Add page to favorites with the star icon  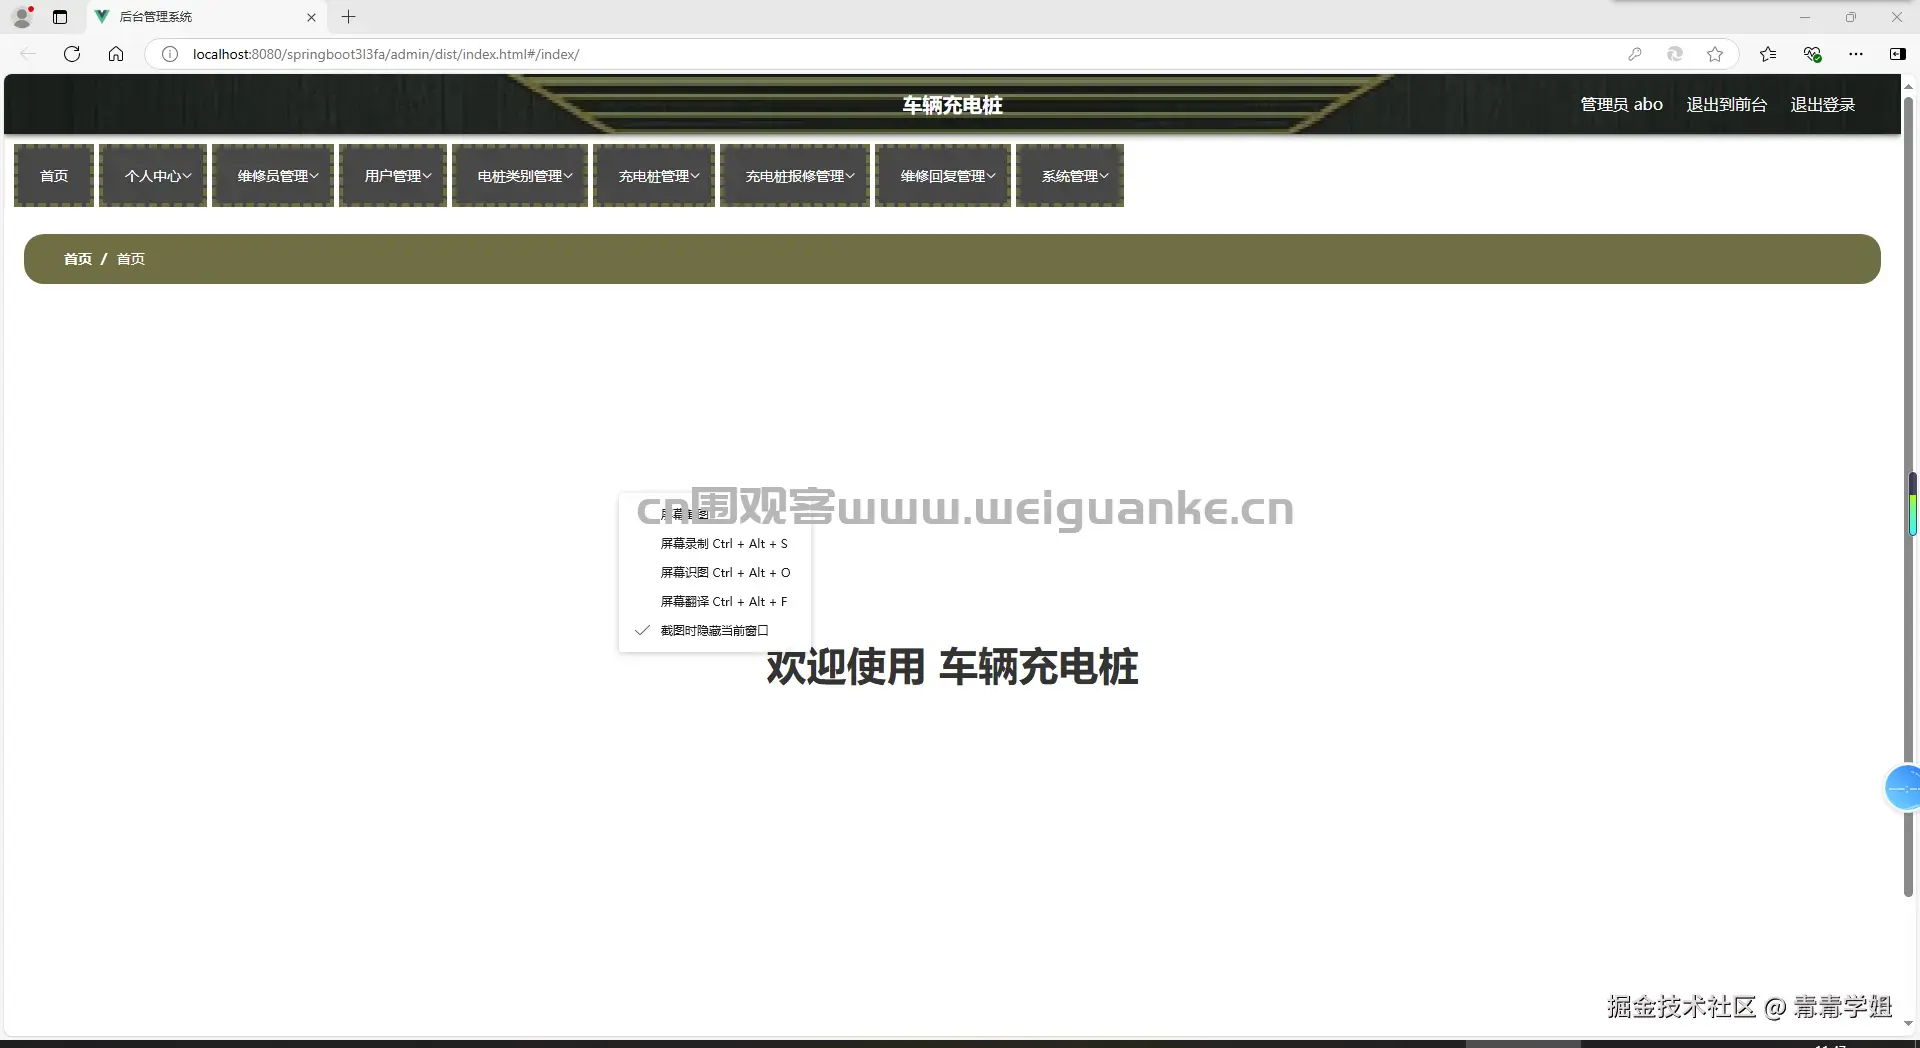pos(1715,54)
